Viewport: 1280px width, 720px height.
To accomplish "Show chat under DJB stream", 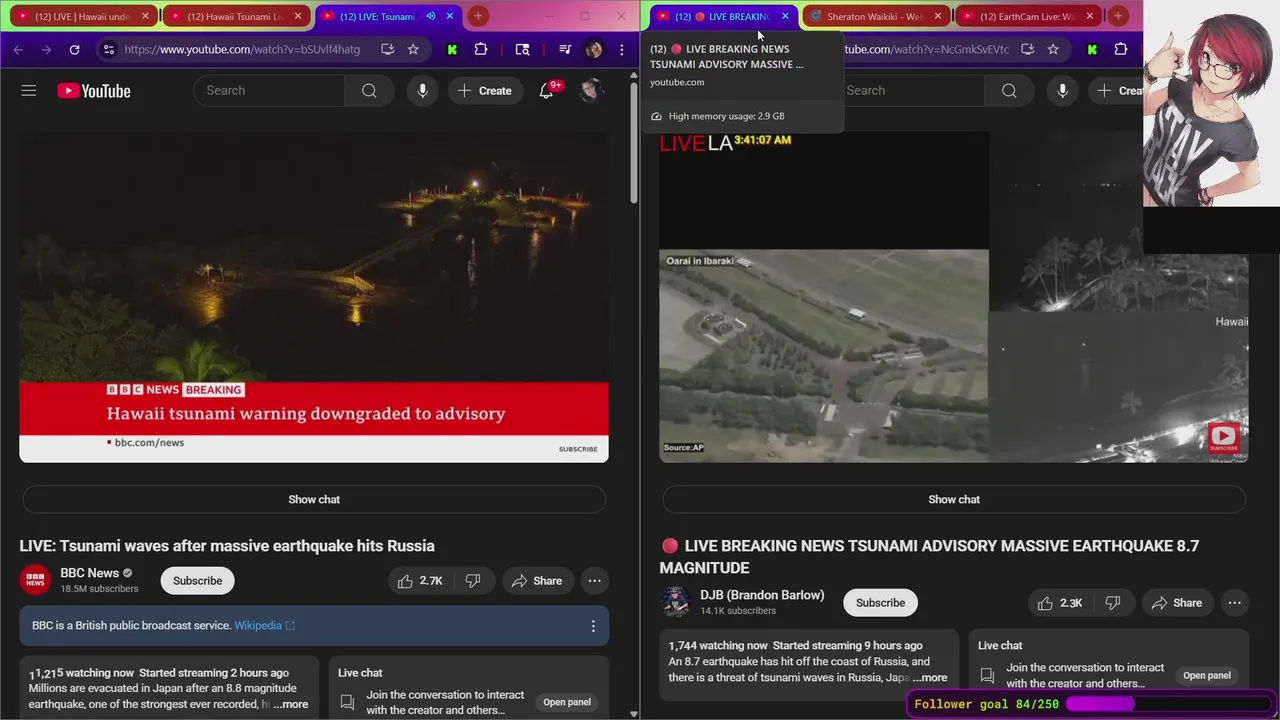I will click(954, 499).
